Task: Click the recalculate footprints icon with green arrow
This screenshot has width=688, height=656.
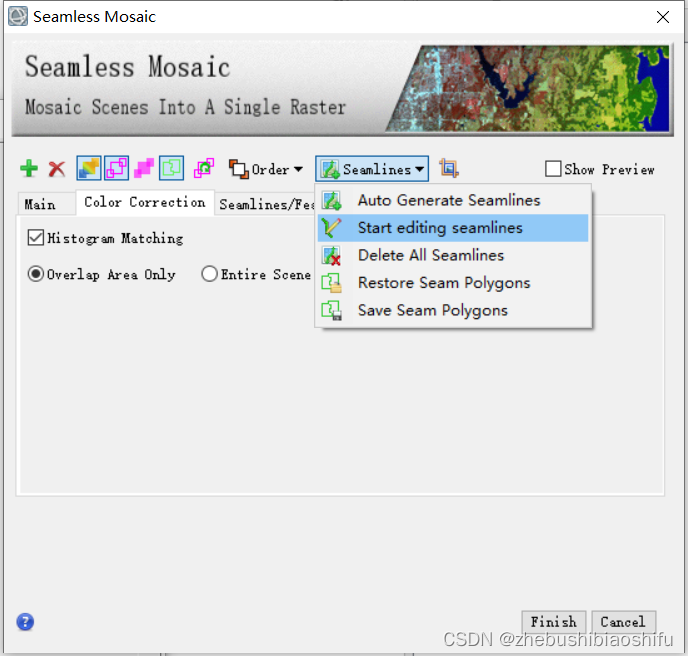Action: click(x=204, y=168)
